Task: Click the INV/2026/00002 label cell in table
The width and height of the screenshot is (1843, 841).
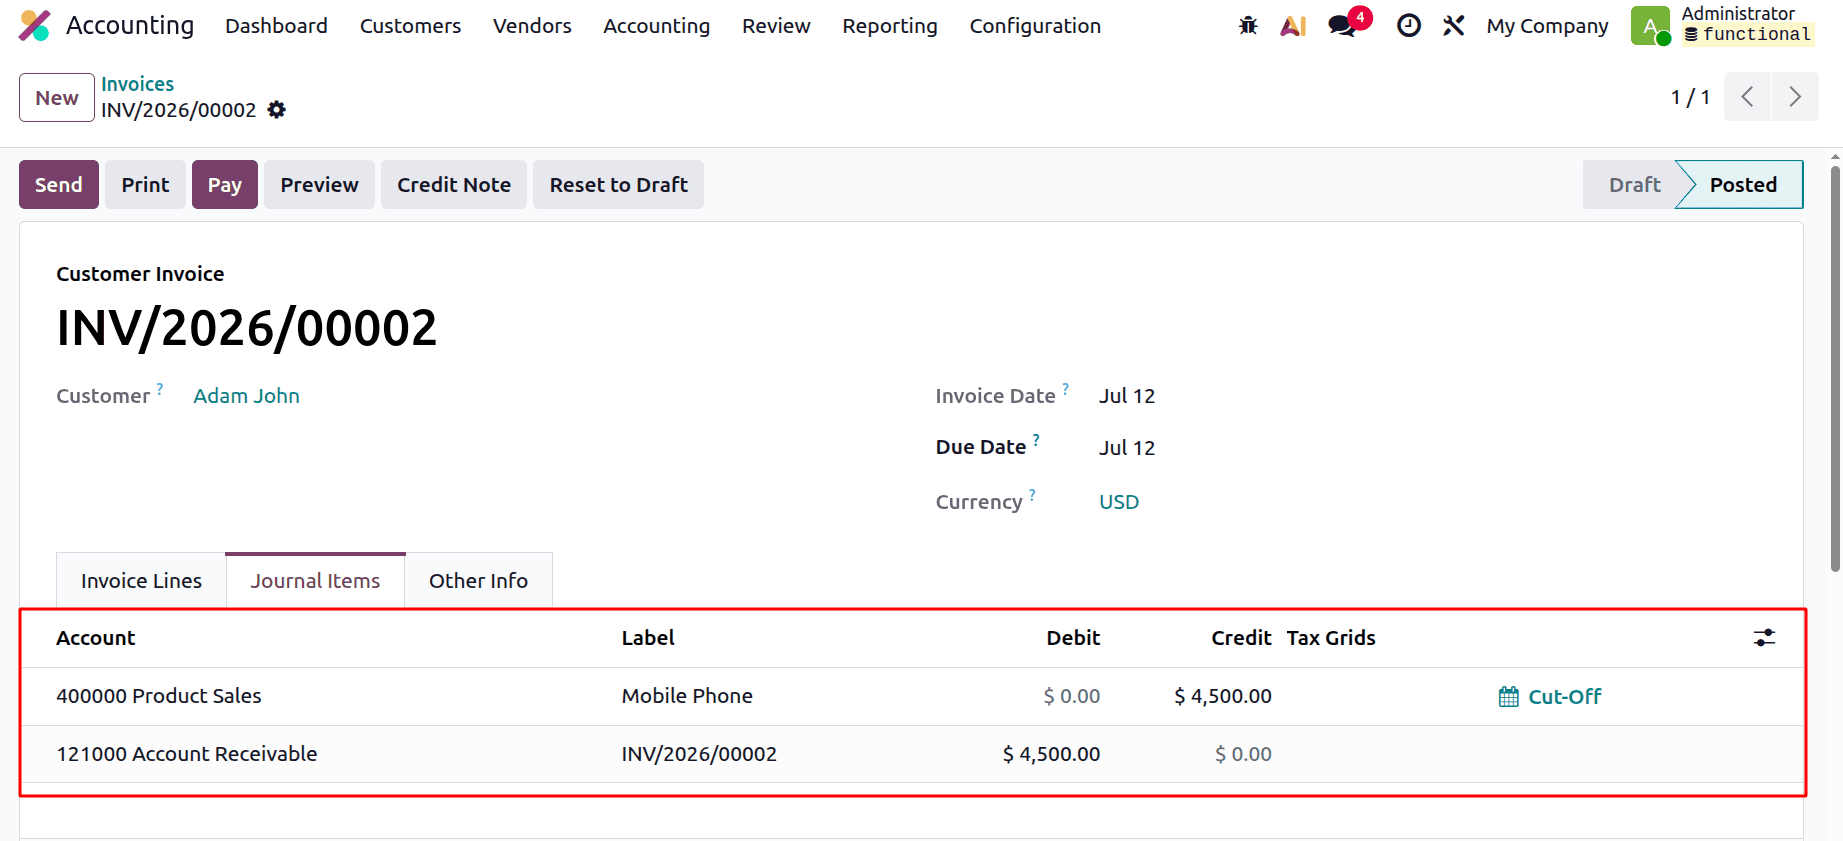Action: 699,754
